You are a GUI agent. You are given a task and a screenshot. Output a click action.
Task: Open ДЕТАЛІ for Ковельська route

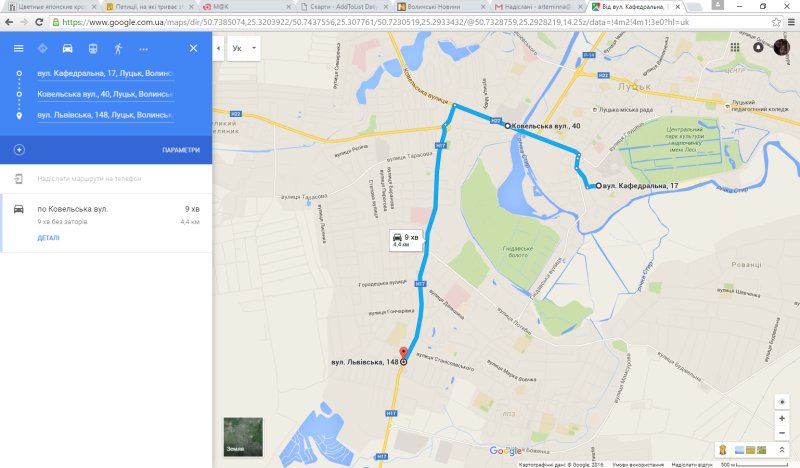48,238
